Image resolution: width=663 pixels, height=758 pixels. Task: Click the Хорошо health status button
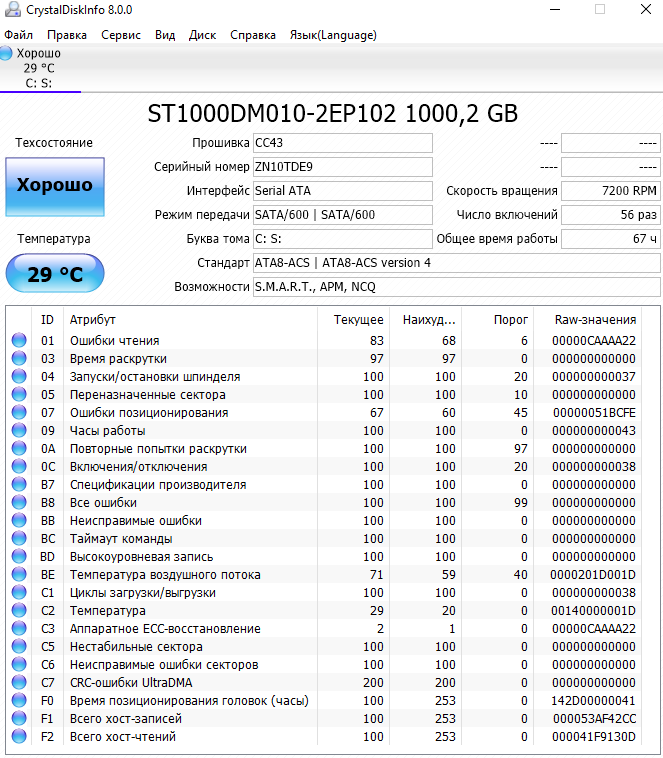(x=54, y=186)
